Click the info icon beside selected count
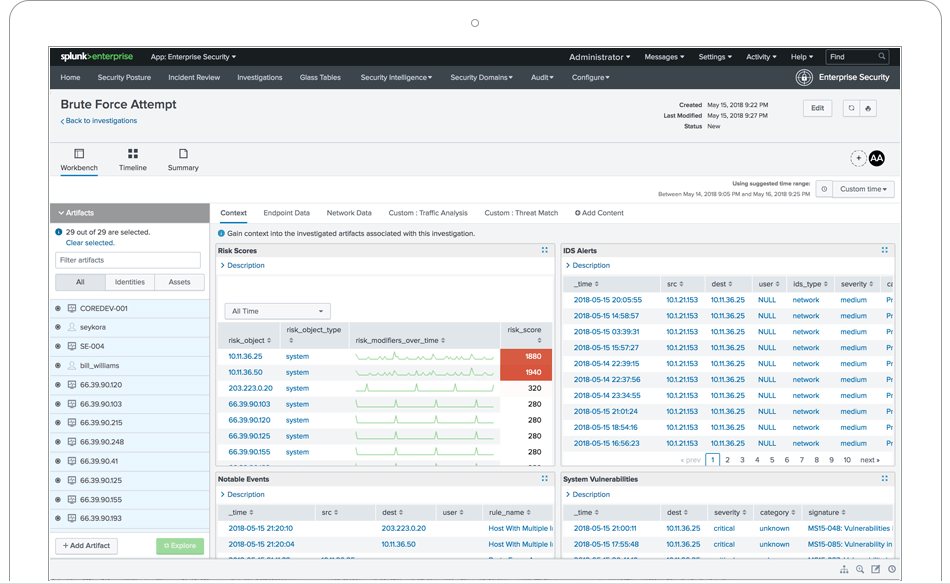Image resolution: width=950 pixels, height=584 pixels. 59,232
